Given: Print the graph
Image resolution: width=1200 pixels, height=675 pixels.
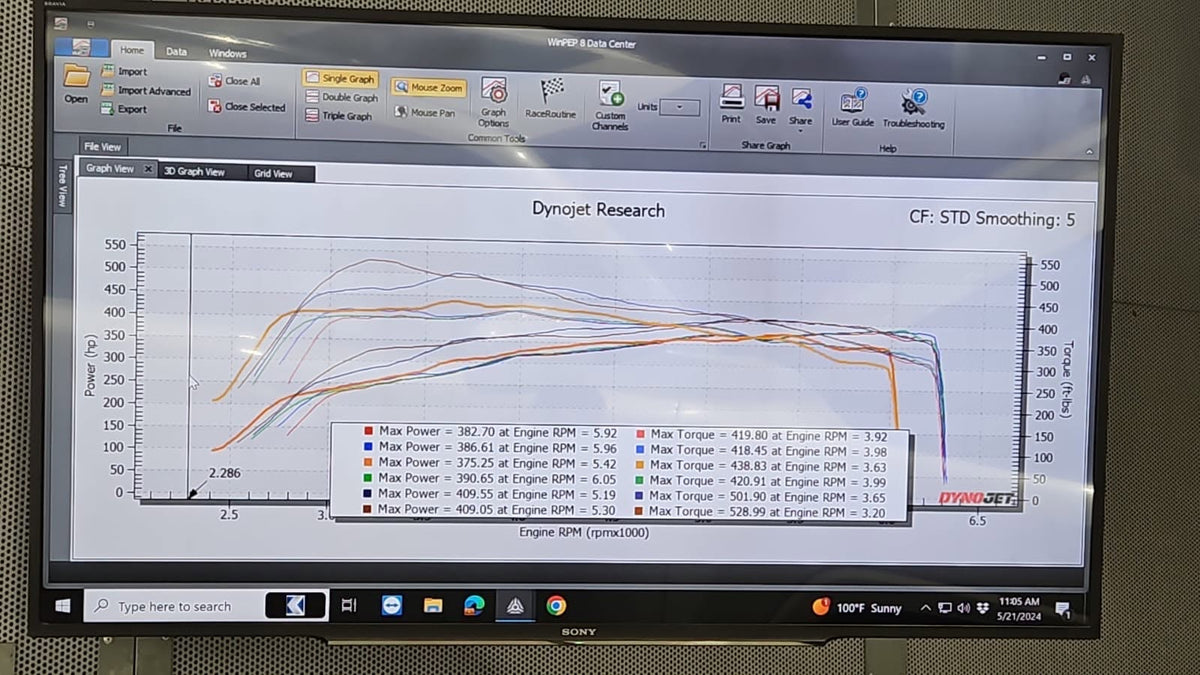Looking at the screenshot, I should (x=731, y=105).
